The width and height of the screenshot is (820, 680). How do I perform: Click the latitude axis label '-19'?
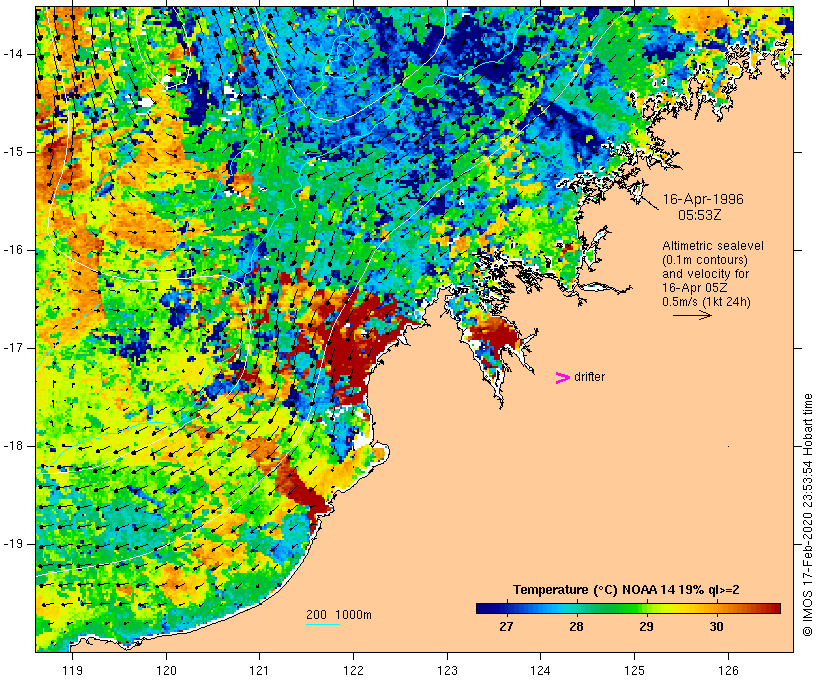click(x=13, y=544)
